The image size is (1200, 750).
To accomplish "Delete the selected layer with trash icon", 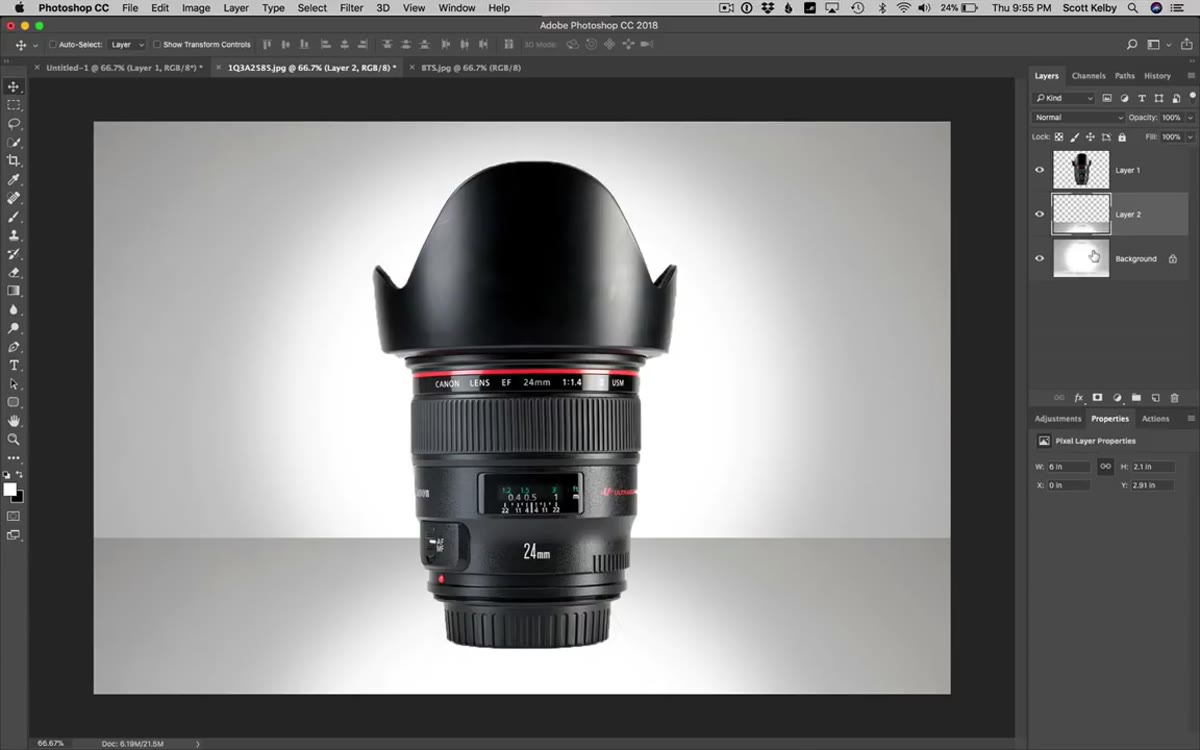I will click(x=1175, y=398).
